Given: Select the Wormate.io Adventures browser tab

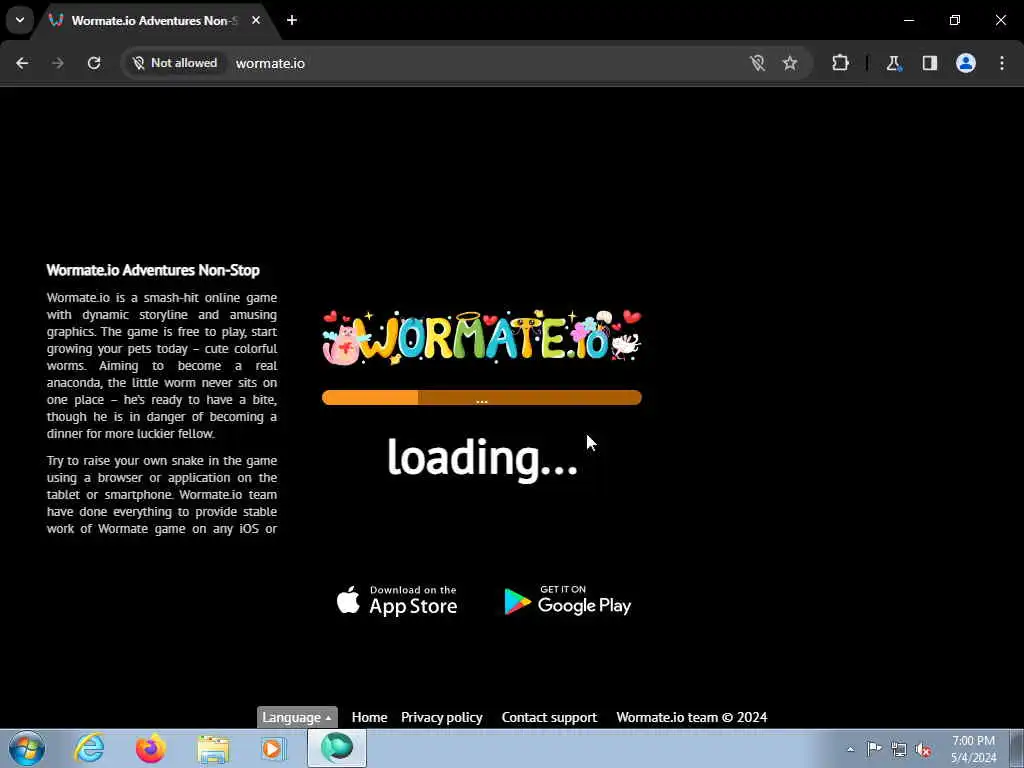Looking at the screenshot, I should [x=155, y=21].
